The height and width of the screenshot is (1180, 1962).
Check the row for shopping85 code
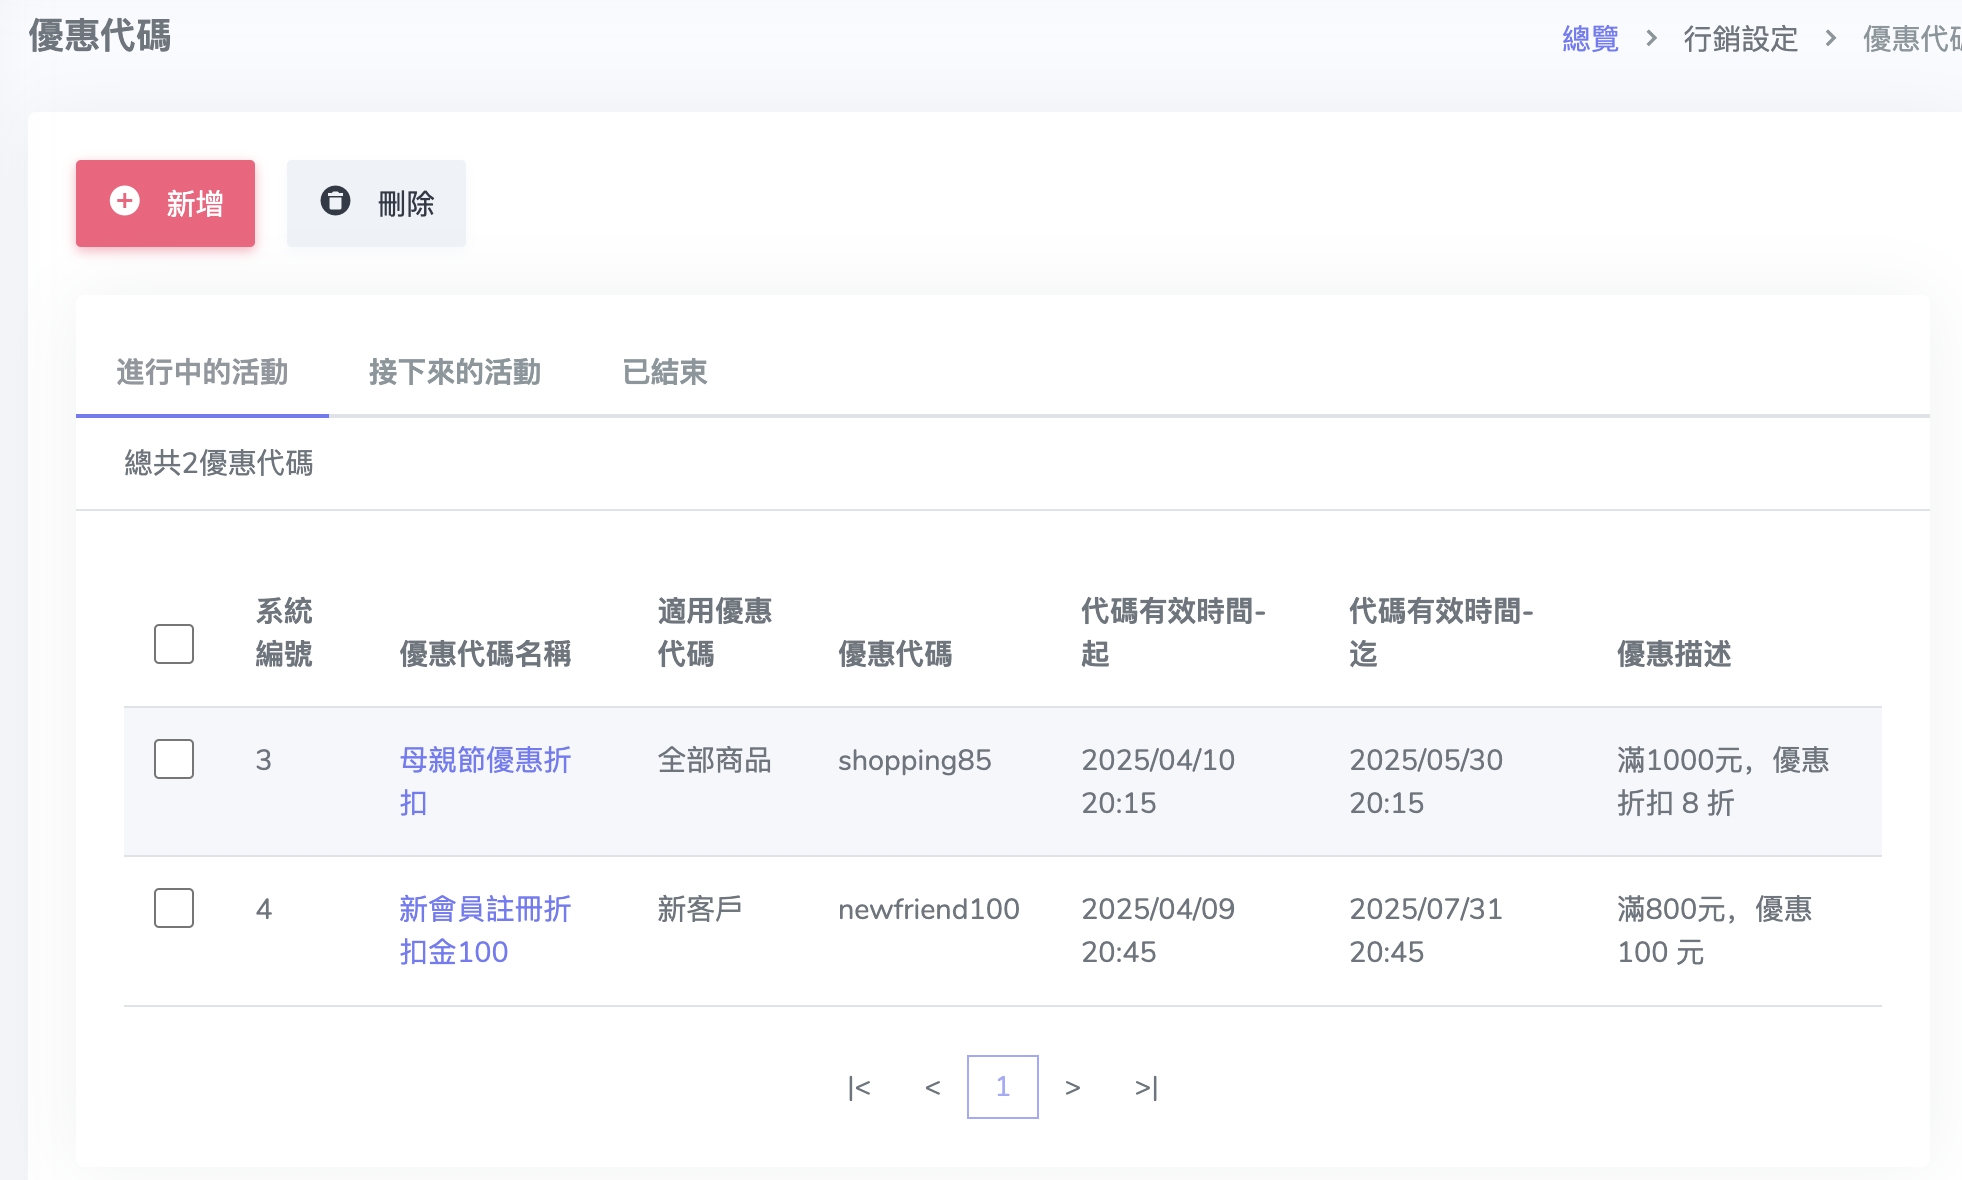pos(174,759)
